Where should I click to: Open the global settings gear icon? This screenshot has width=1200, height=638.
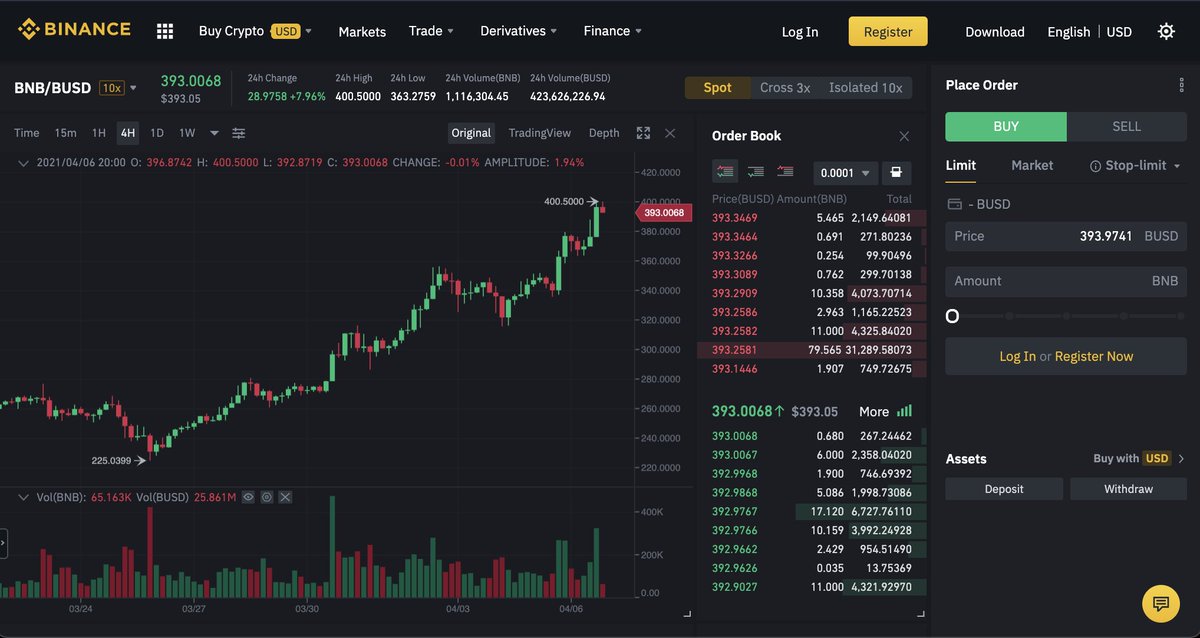(x=1166, y=31)
